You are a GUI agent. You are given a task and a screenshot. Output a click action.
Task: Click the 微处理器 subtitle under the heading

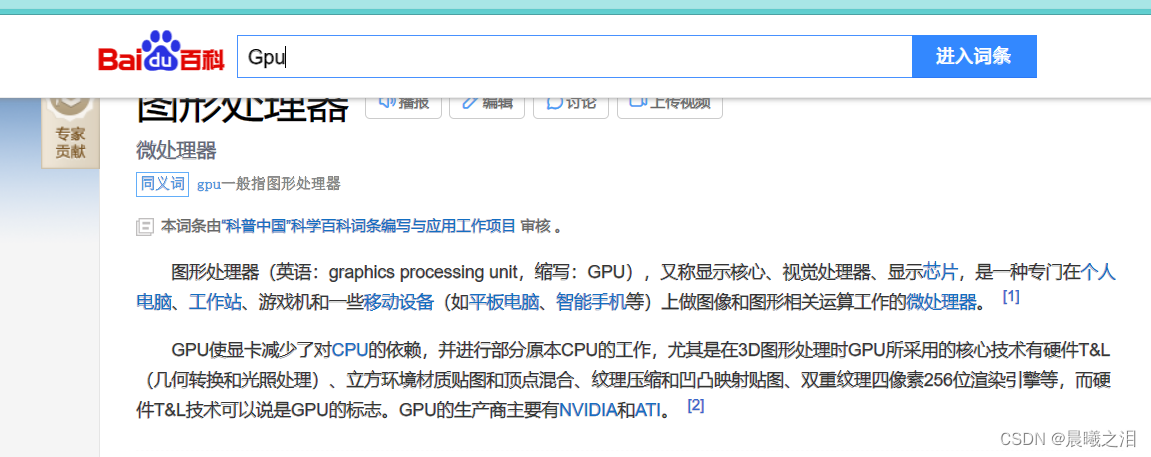pos(176,151)
